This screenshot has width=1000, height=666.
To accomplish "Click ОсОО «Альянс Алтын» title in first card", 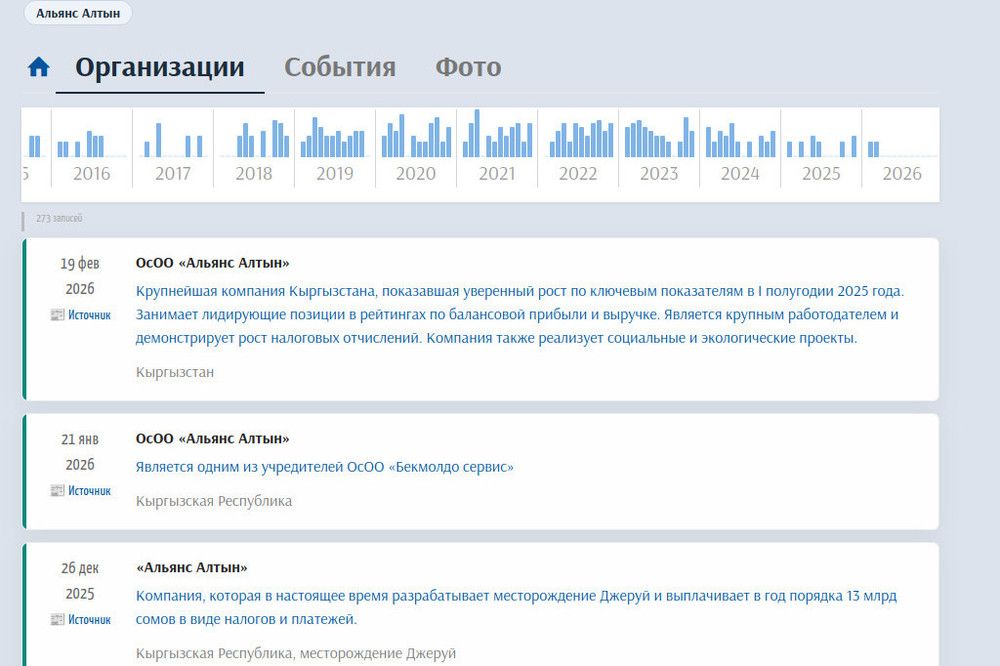I will 212,263.
